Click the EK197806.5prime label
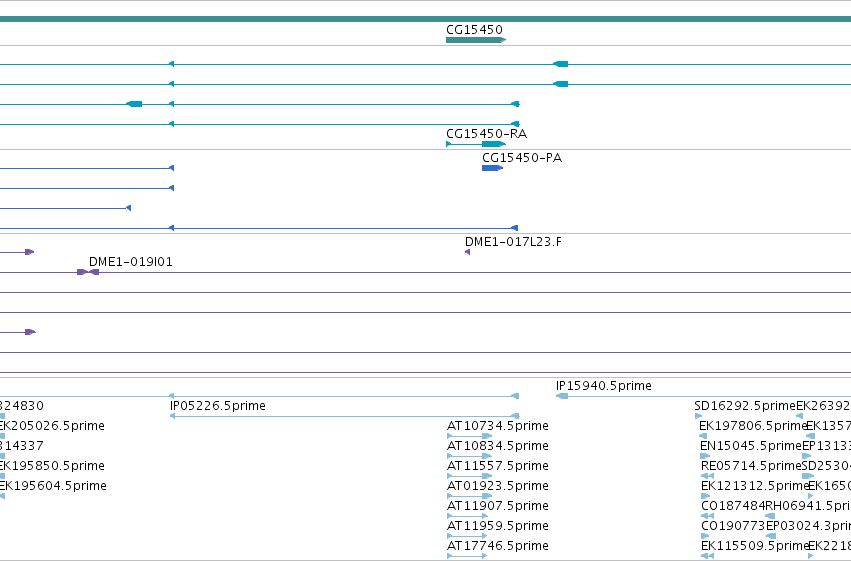 753,426
